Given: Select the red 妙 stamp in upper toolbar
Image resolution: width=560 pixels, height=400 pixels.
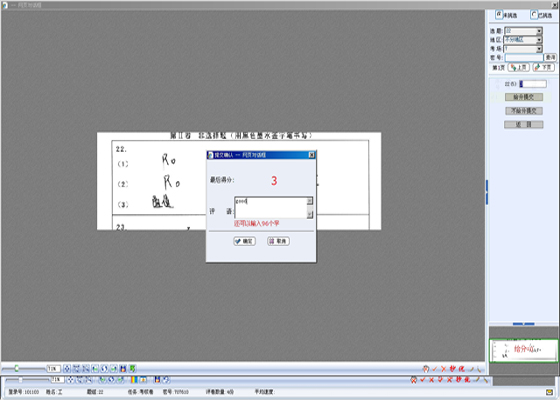Looking at the screenshot, I should click(452, 369).
